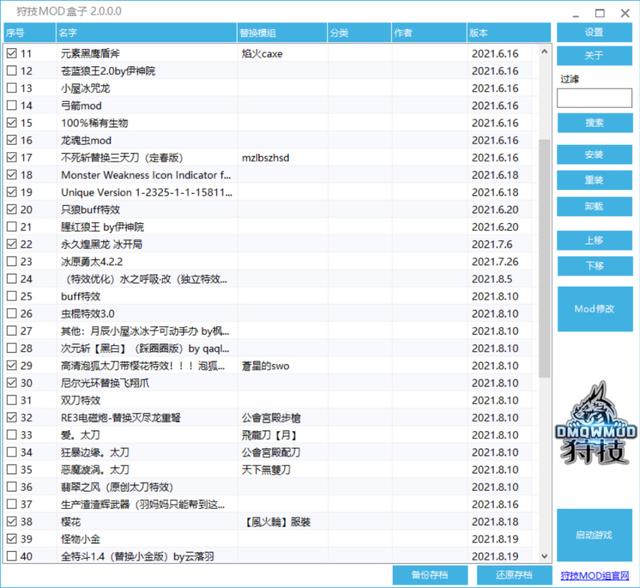Click the 替换模组 column header
The width and height of the screenshot is (640, 588).
(280, 34)
